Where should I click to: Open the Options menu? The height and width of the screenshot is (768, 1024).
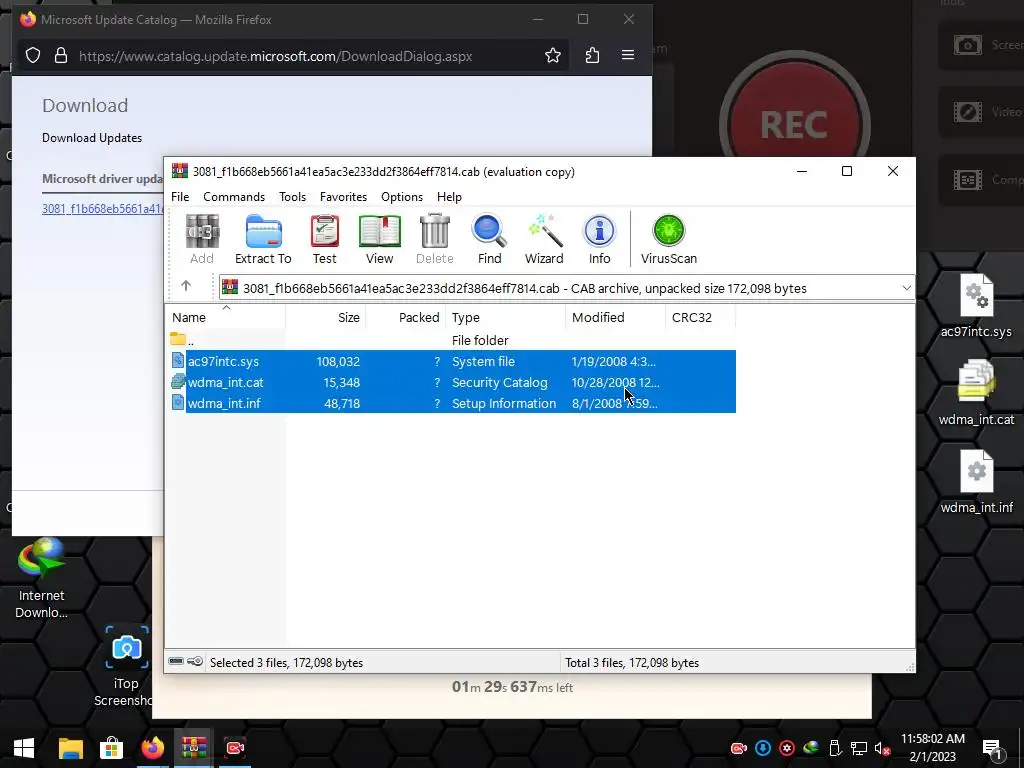pyautogui.click(x=402, y=197)
